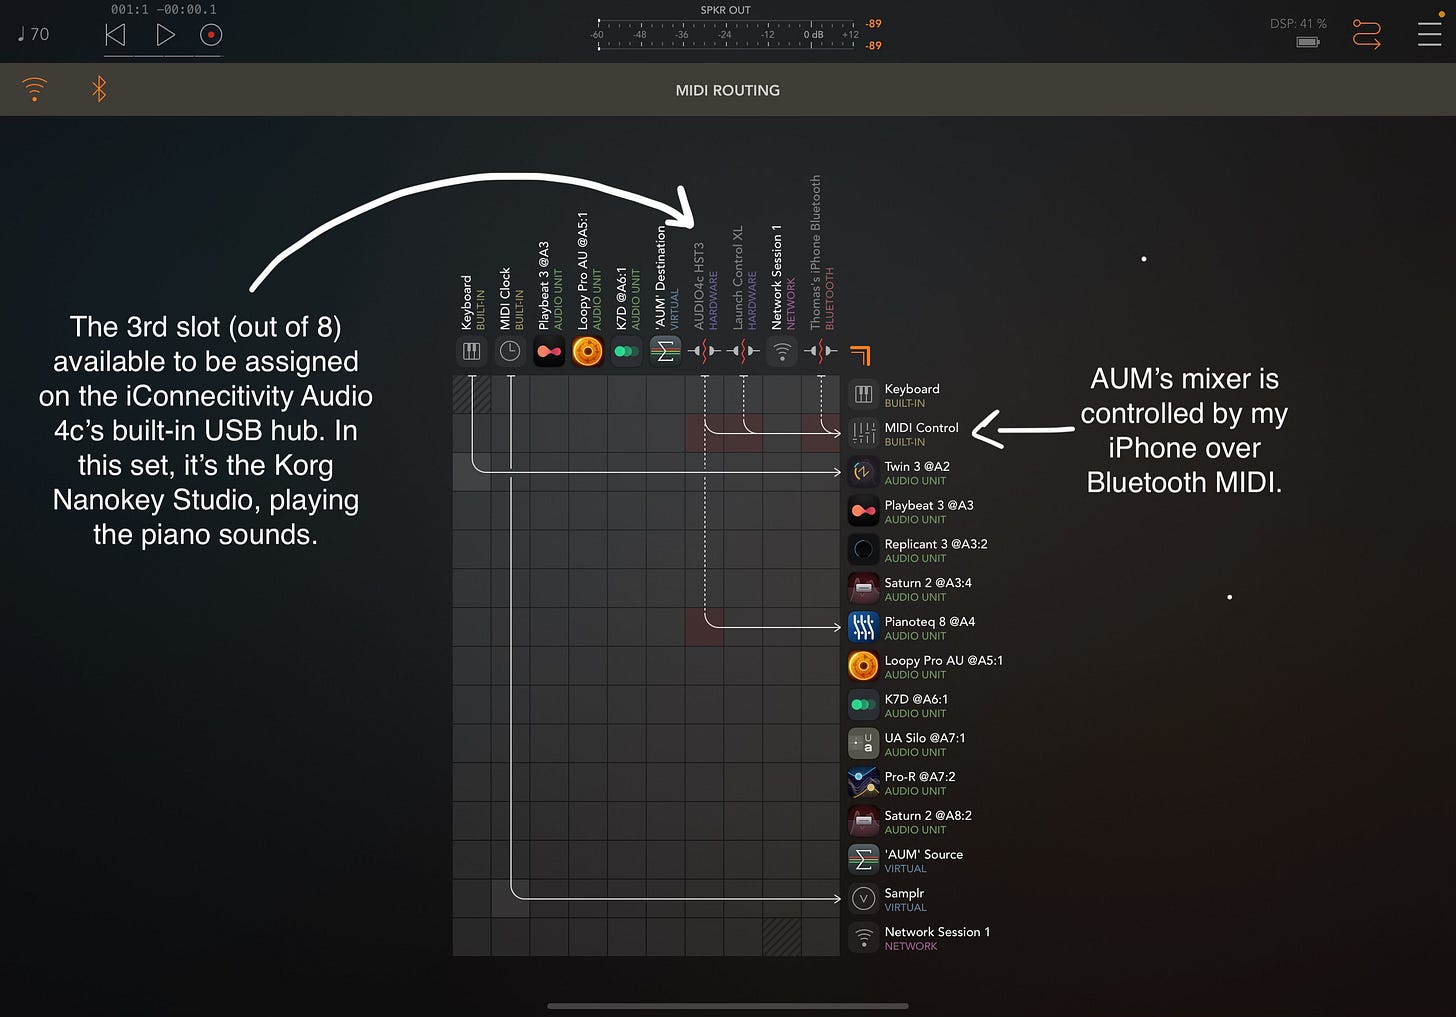Tap the orange corner icon beside source columns
The height and width of the screenshot is (1017, 1456).
click(860, 355)
